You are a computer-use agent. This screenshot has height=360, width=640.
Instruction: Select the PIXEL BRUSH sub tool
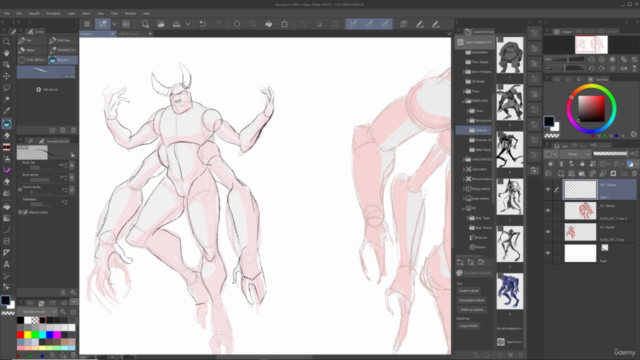click(x=32, y=60)
